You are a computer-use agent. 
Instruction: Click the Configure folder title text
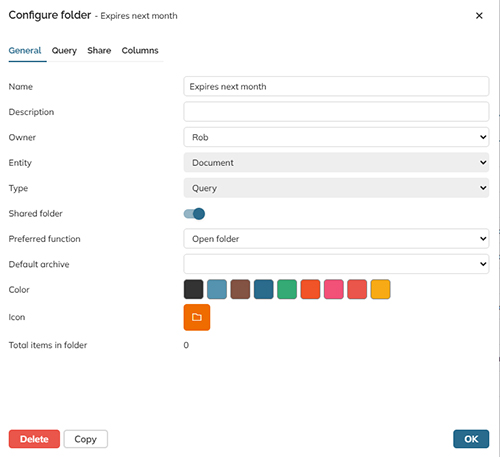[50, 15]
